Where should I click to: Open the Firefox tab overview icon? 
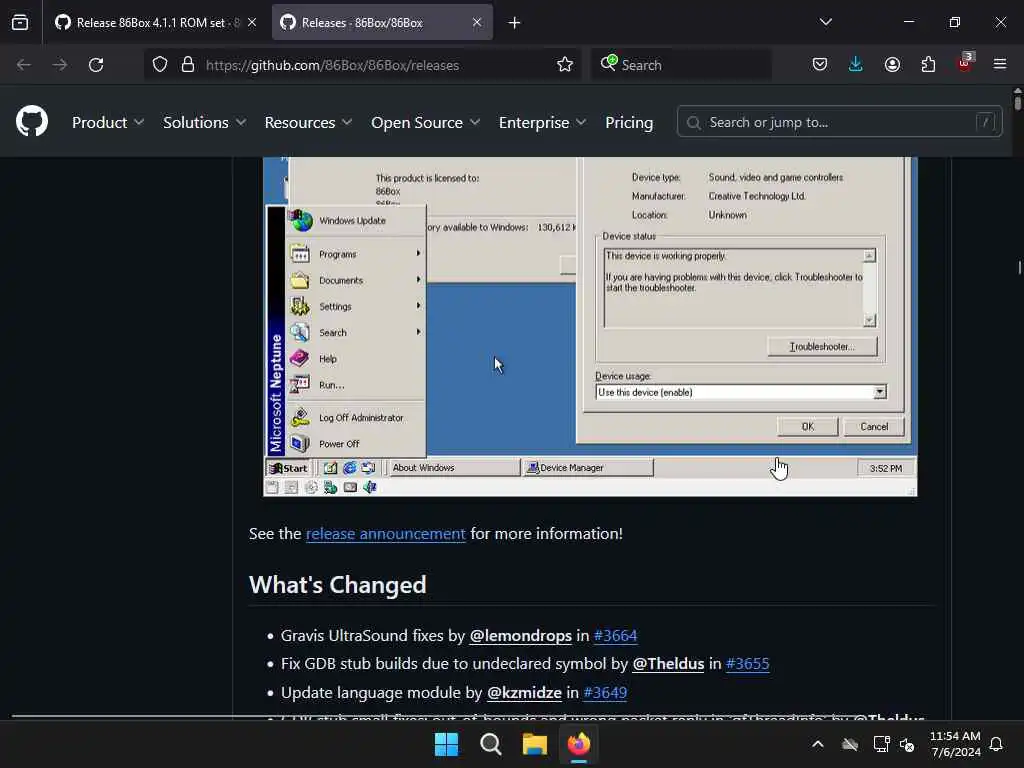pos(20,22)
